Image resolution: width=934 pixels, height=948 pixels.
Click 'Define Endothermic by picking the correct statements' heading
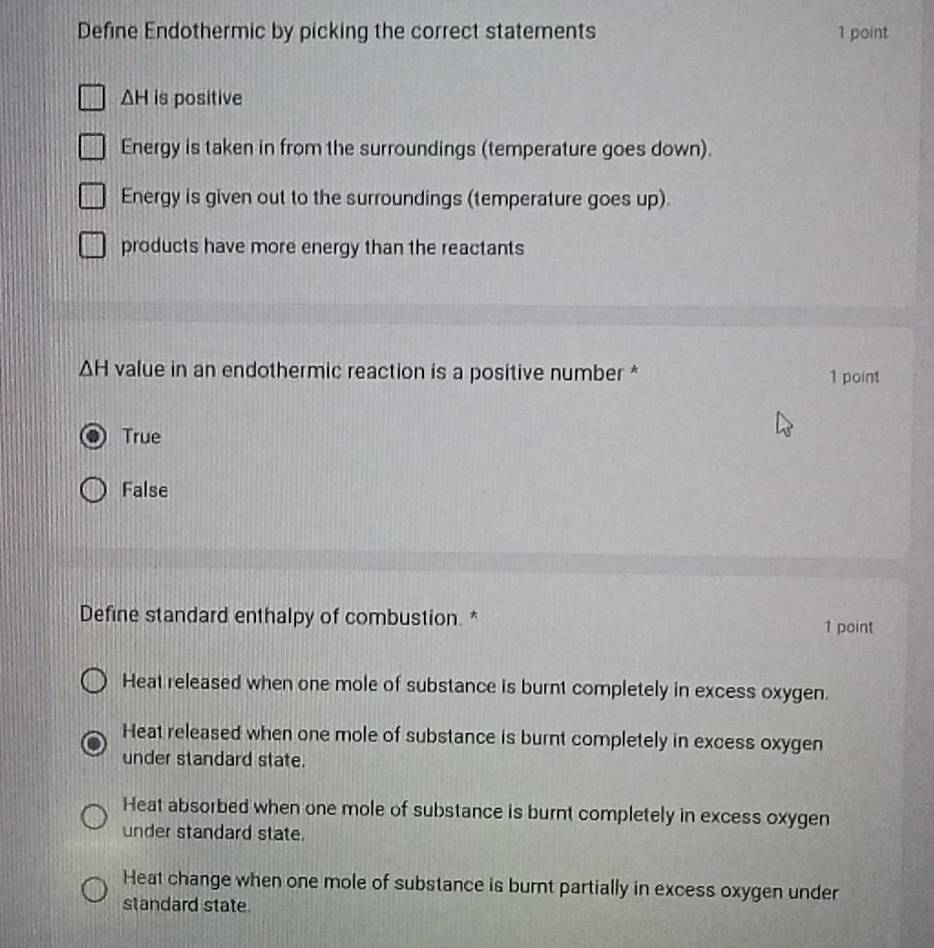[x=337, y=31]
